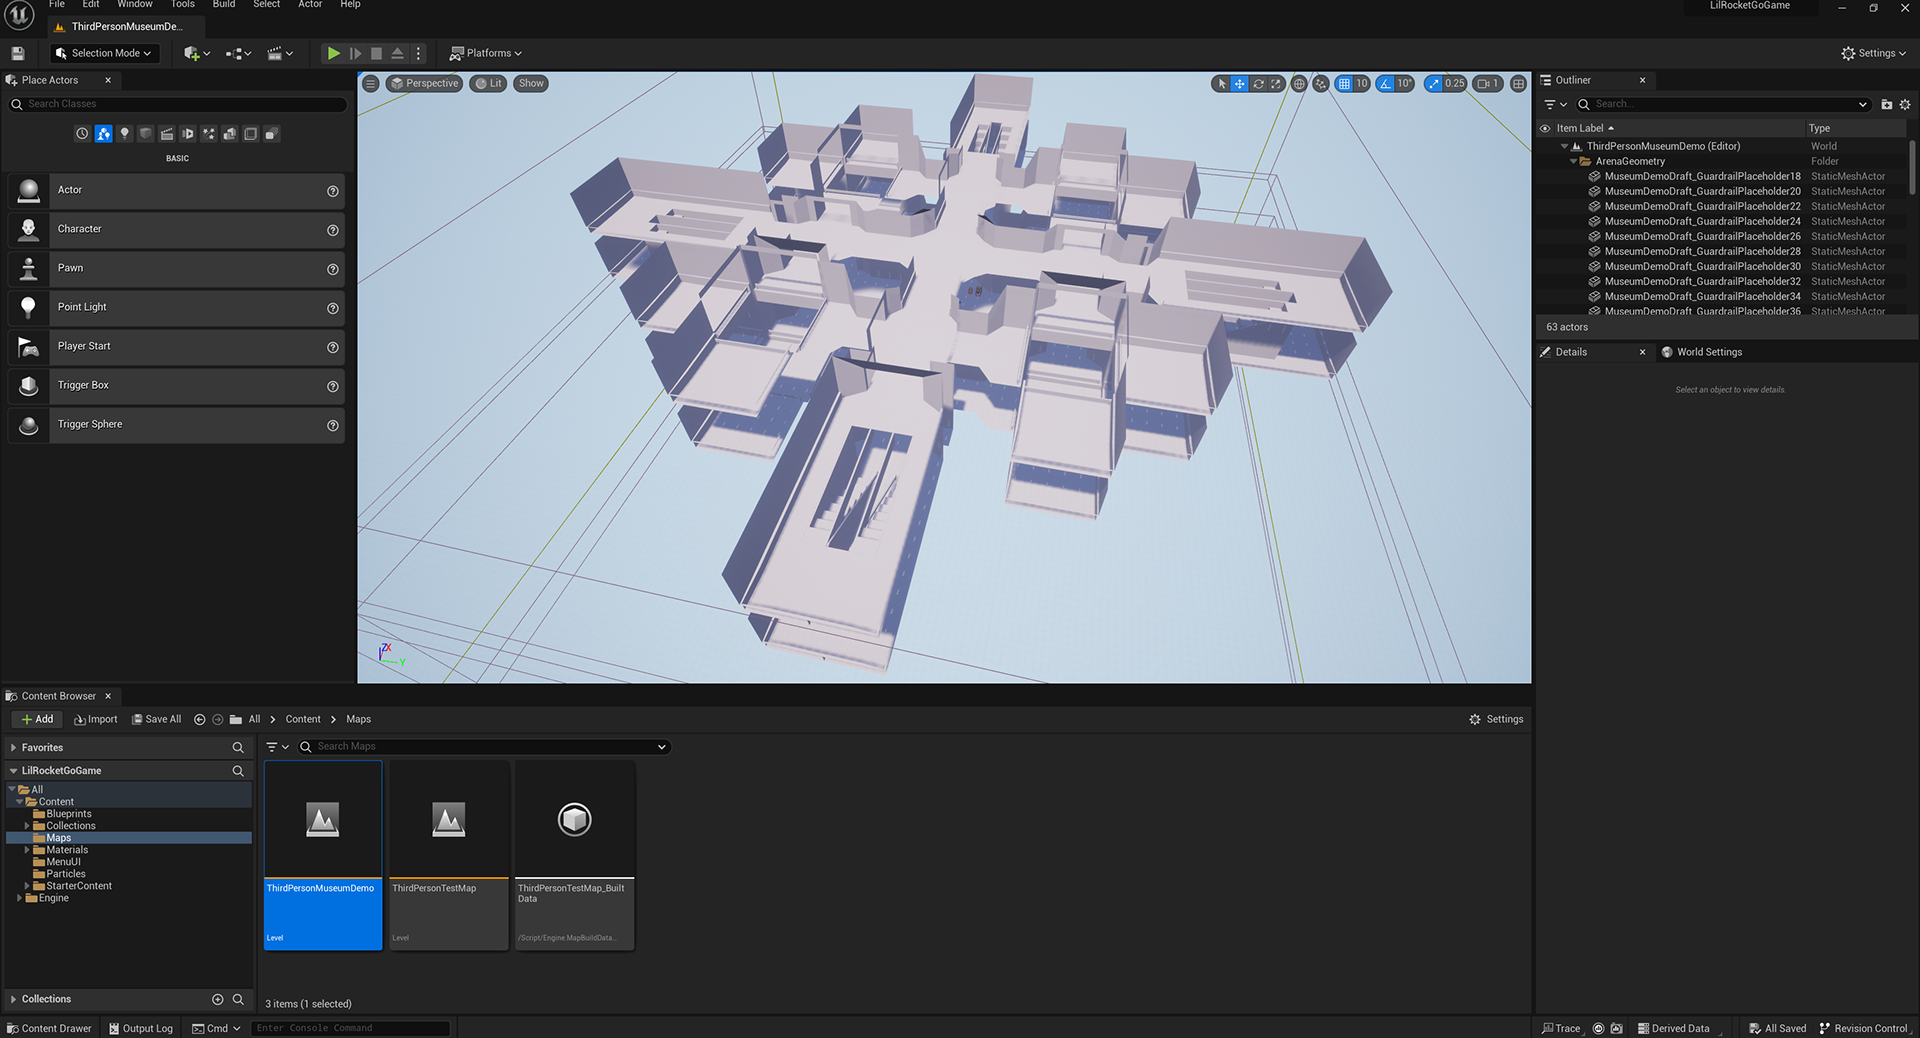Open the Build menu
The height and width of the screenshot is (1038, 1920).
coord(224,5)
